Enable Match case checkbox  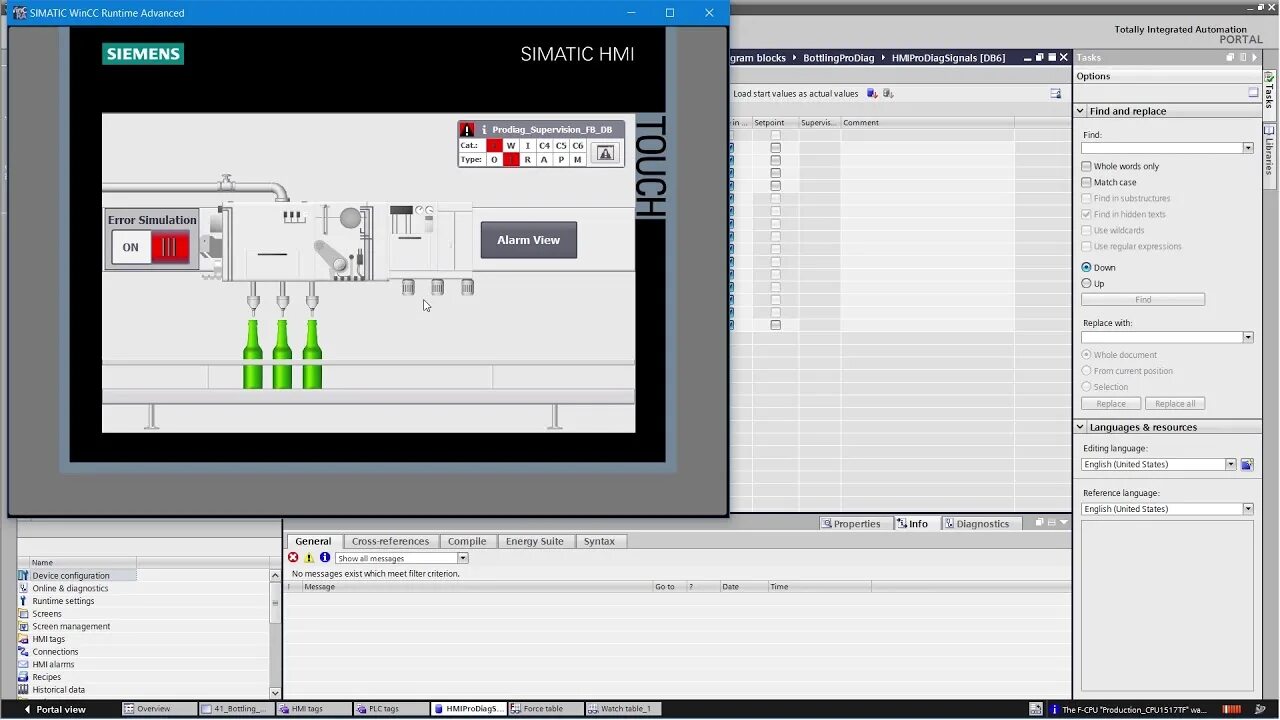pyautogui.click(x=1086, y=182)
